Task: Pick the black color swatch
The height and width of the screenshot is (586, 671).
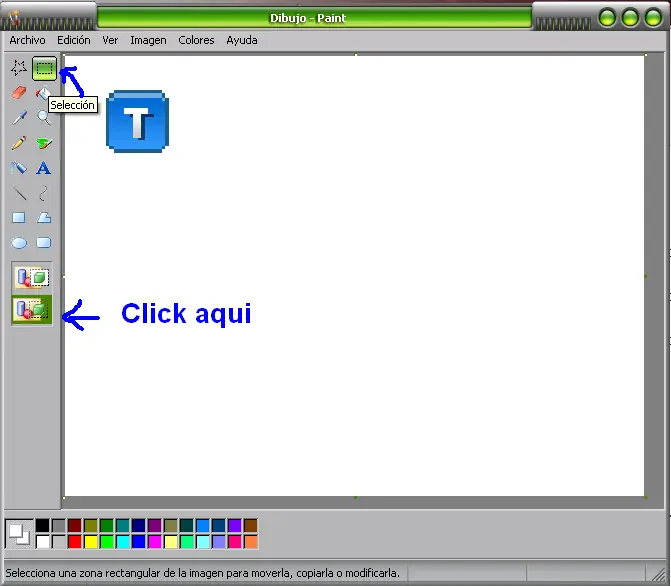Action: point(42,525)
